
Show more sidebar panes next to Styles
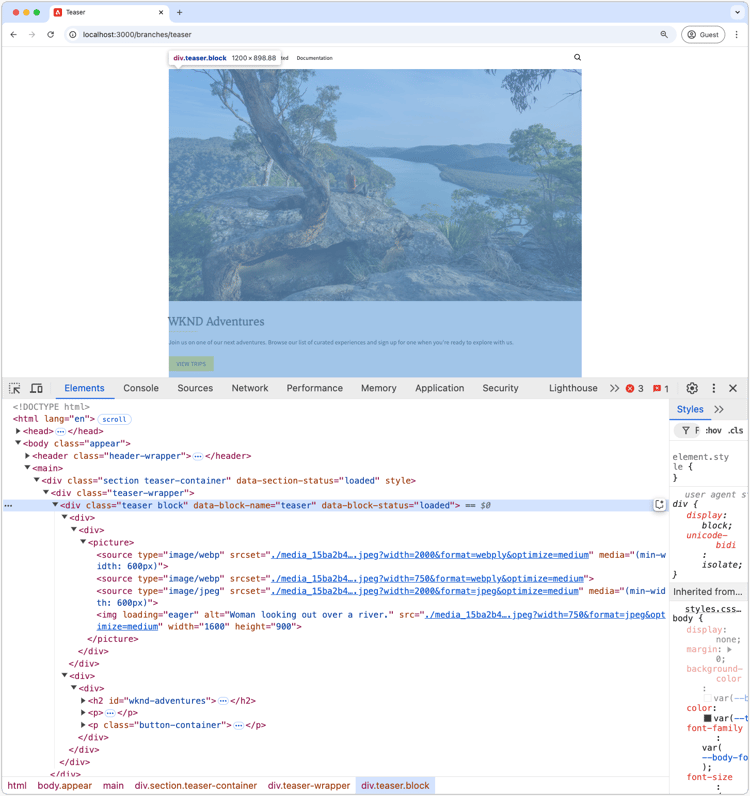click(719, 409)
